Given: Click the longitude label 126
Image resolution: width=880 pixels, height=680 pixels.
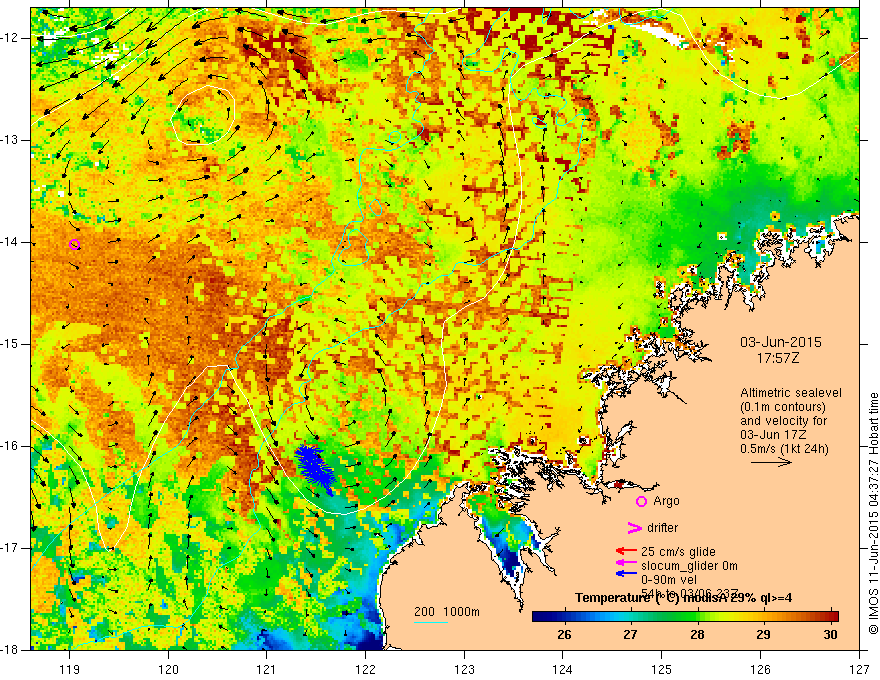Looking at the screenshot, I should coord(760,669).
